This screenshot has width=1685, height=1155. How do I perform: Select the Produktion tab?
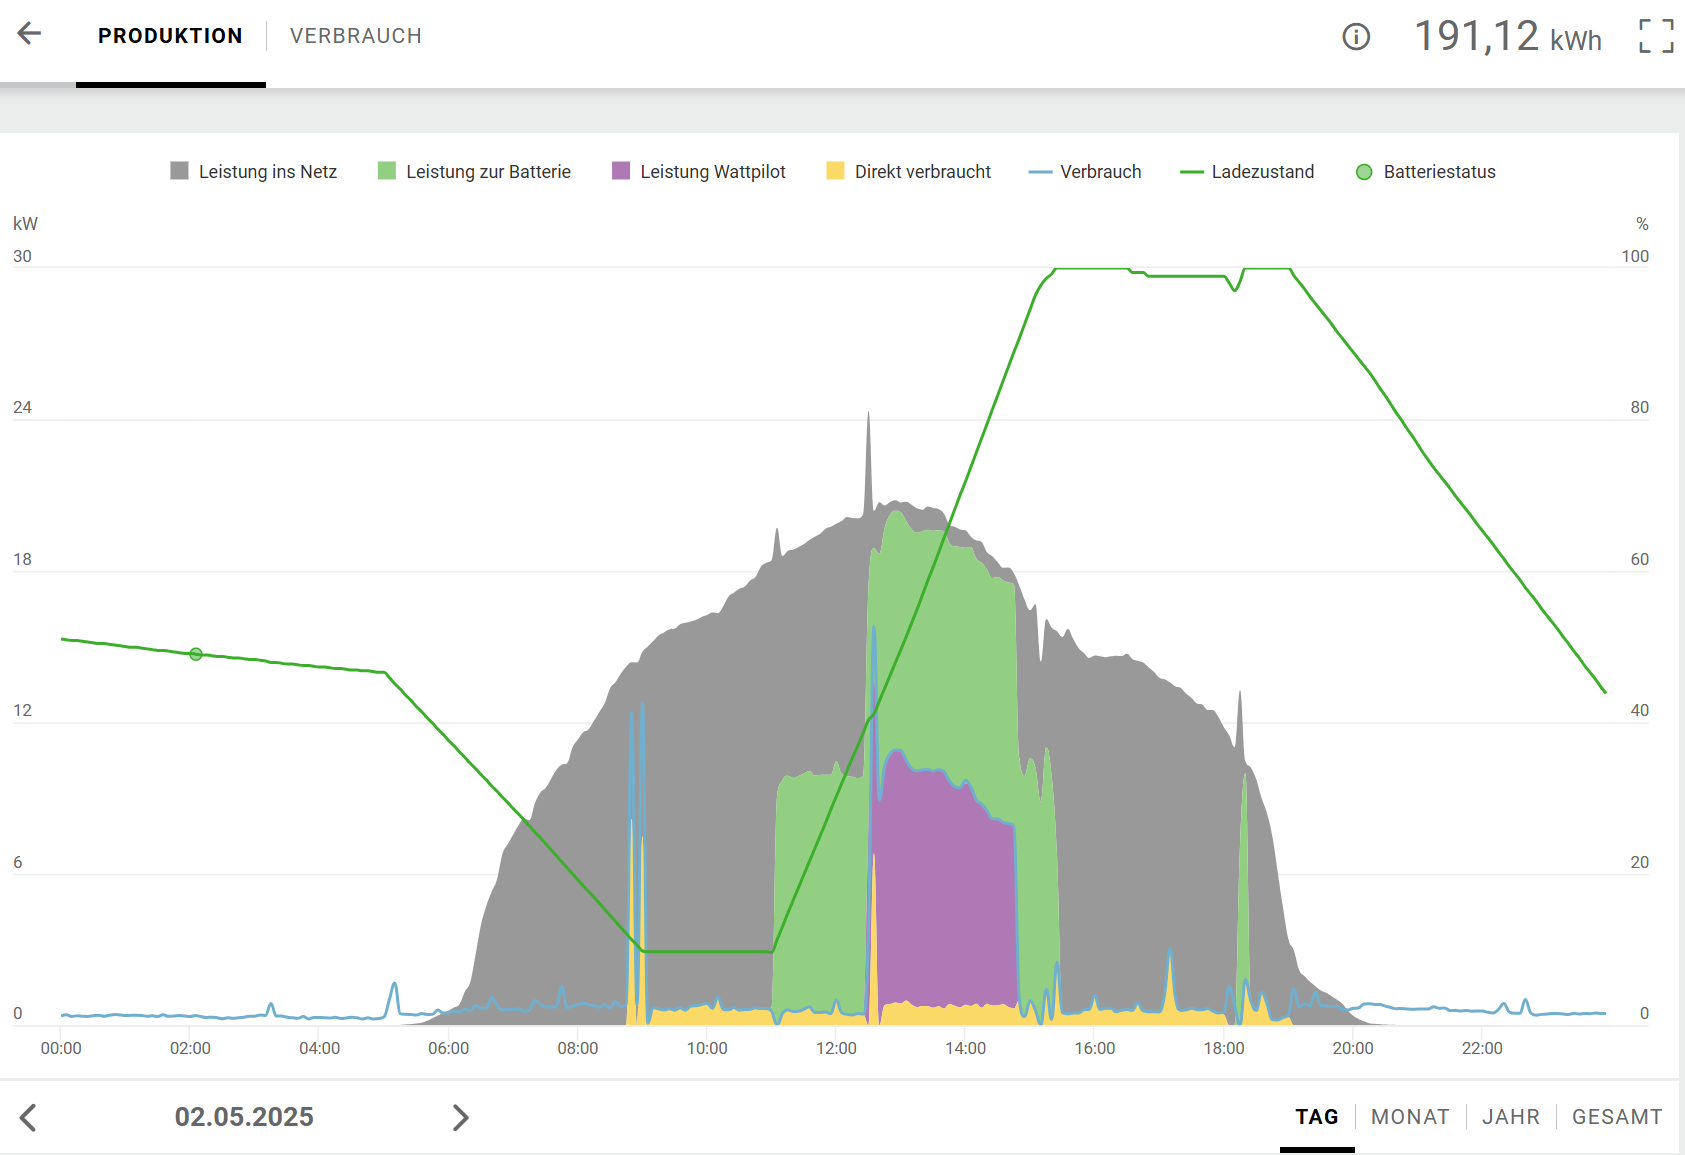(170, 36)
